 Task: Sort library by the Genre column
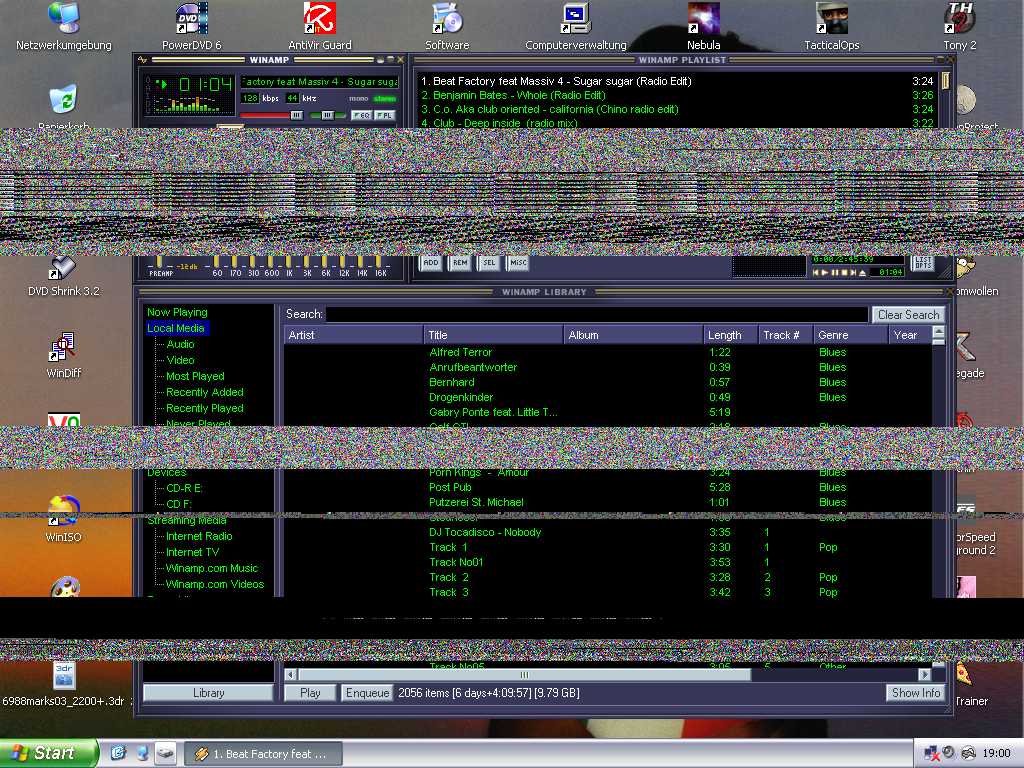[850, 335]
